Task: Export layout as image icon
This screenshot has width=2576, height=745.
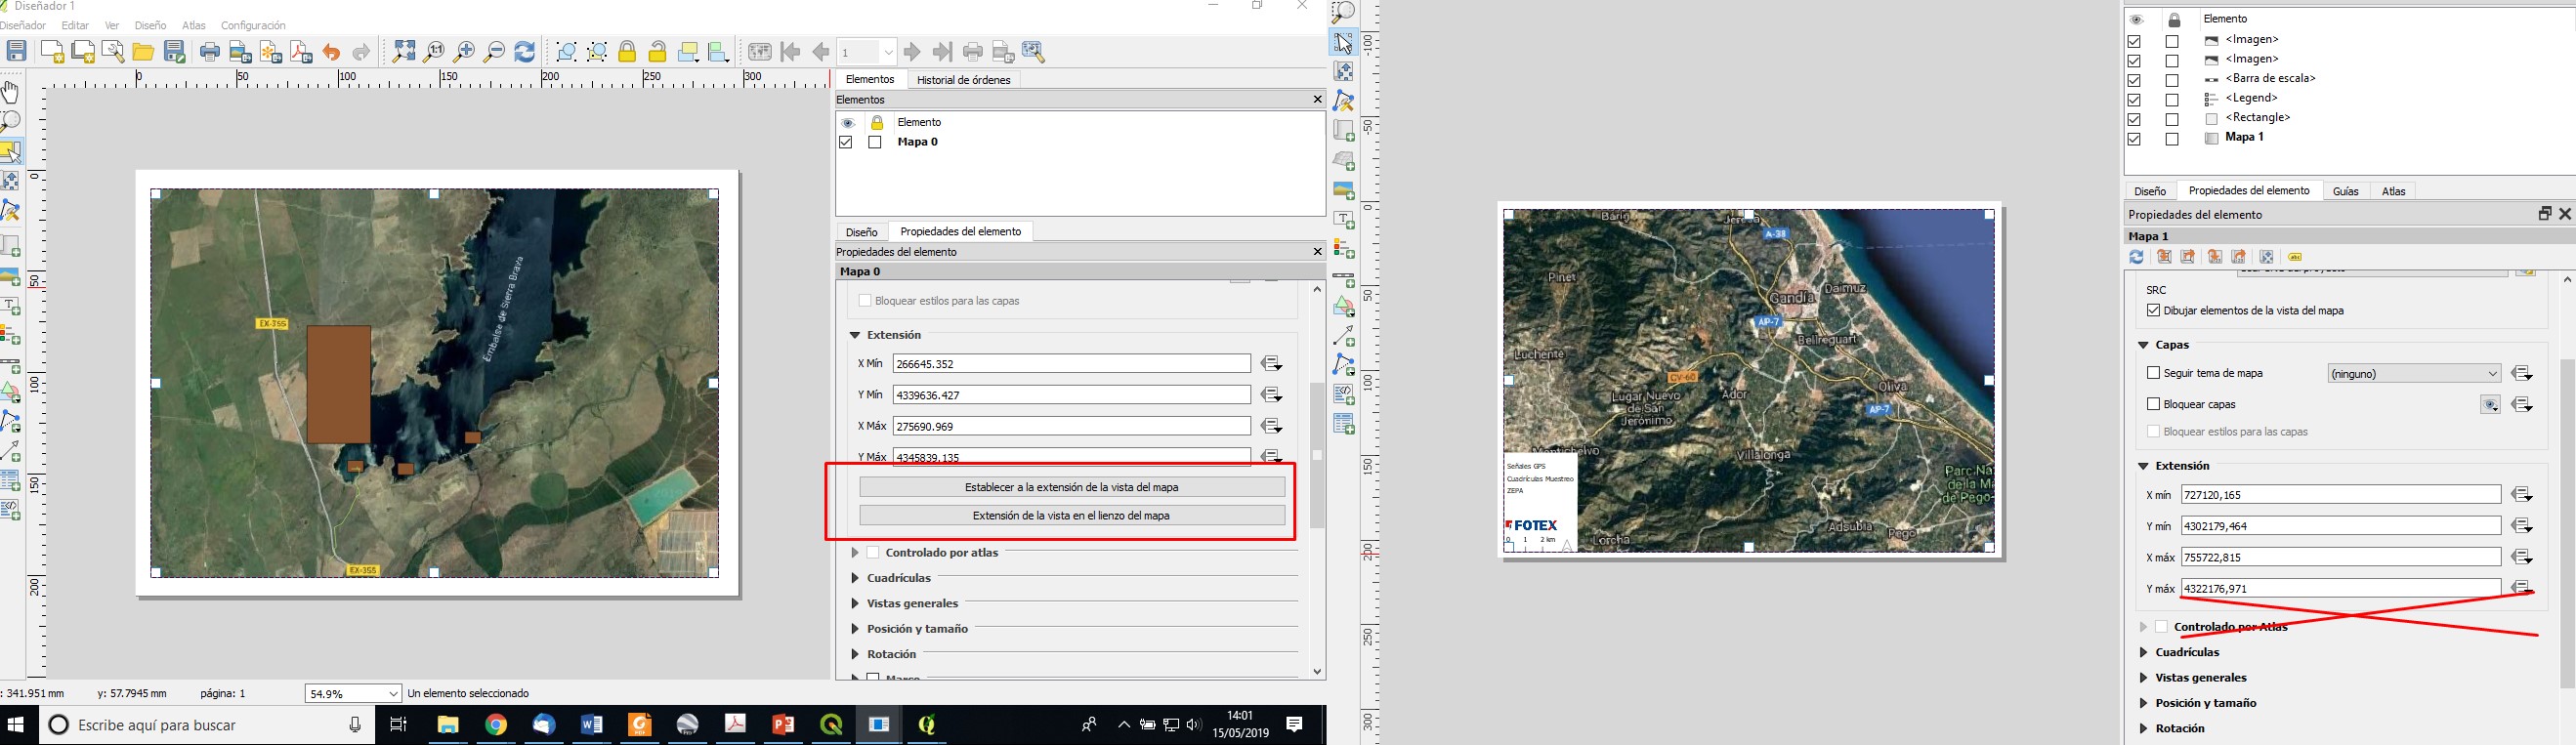Action: [x=241, y=52]
